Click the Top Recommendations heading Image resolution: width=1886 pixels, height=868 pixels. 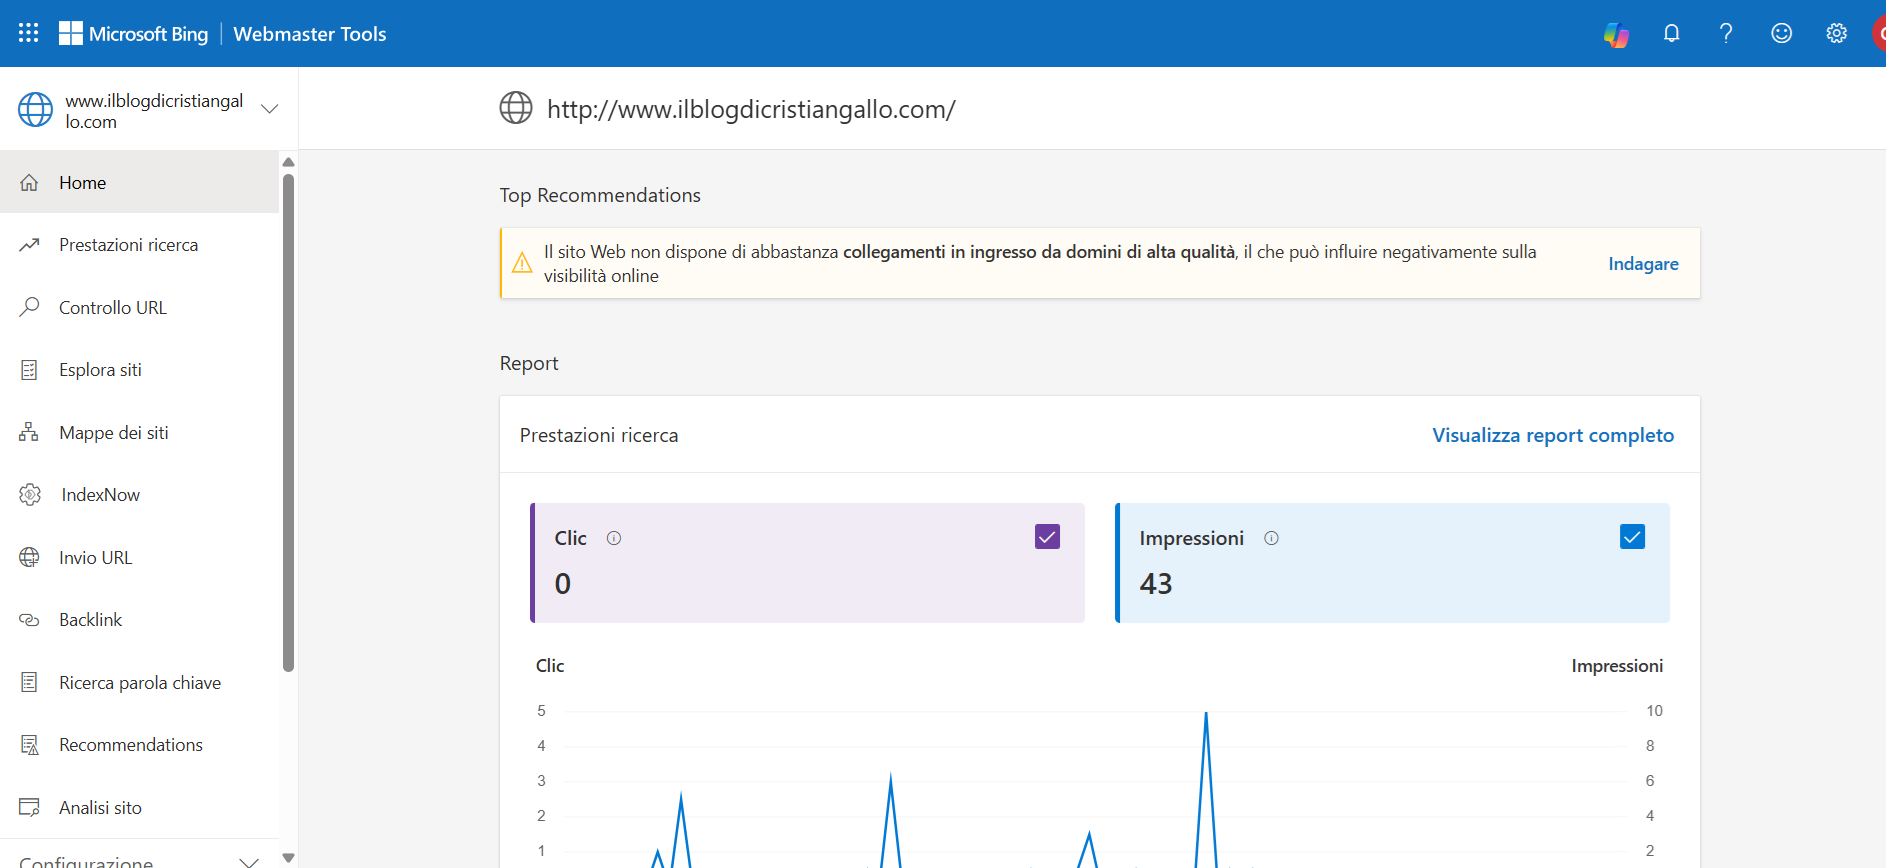coord(600,195)
